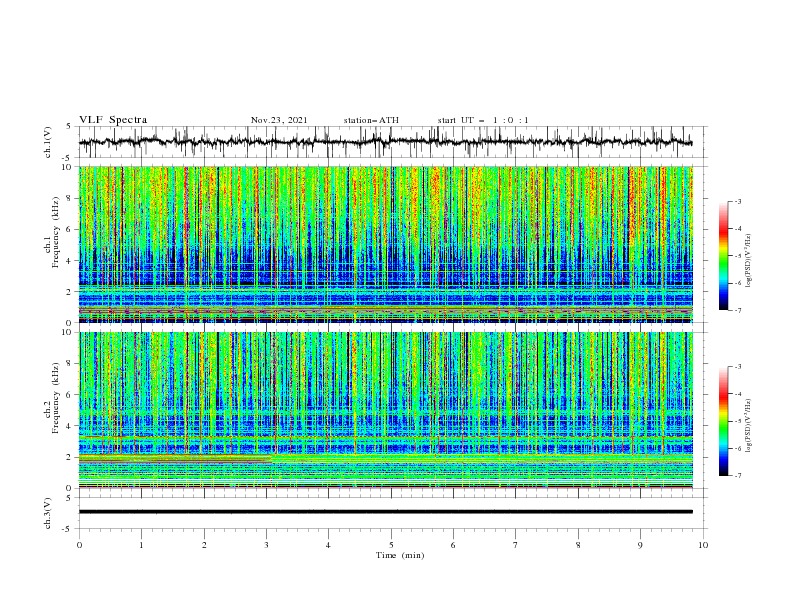Click the "10" kHz tick on ch.2 spectrogram

pos(67,332)
